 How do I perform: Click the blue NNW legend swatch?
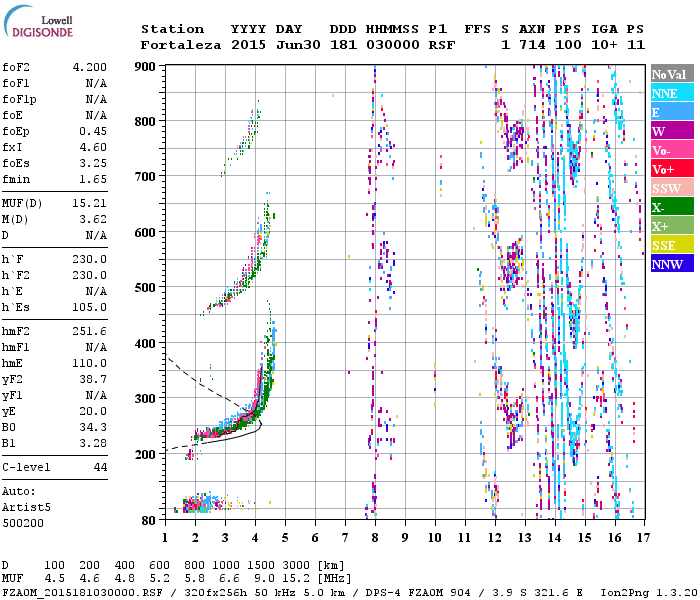(671, 264)
